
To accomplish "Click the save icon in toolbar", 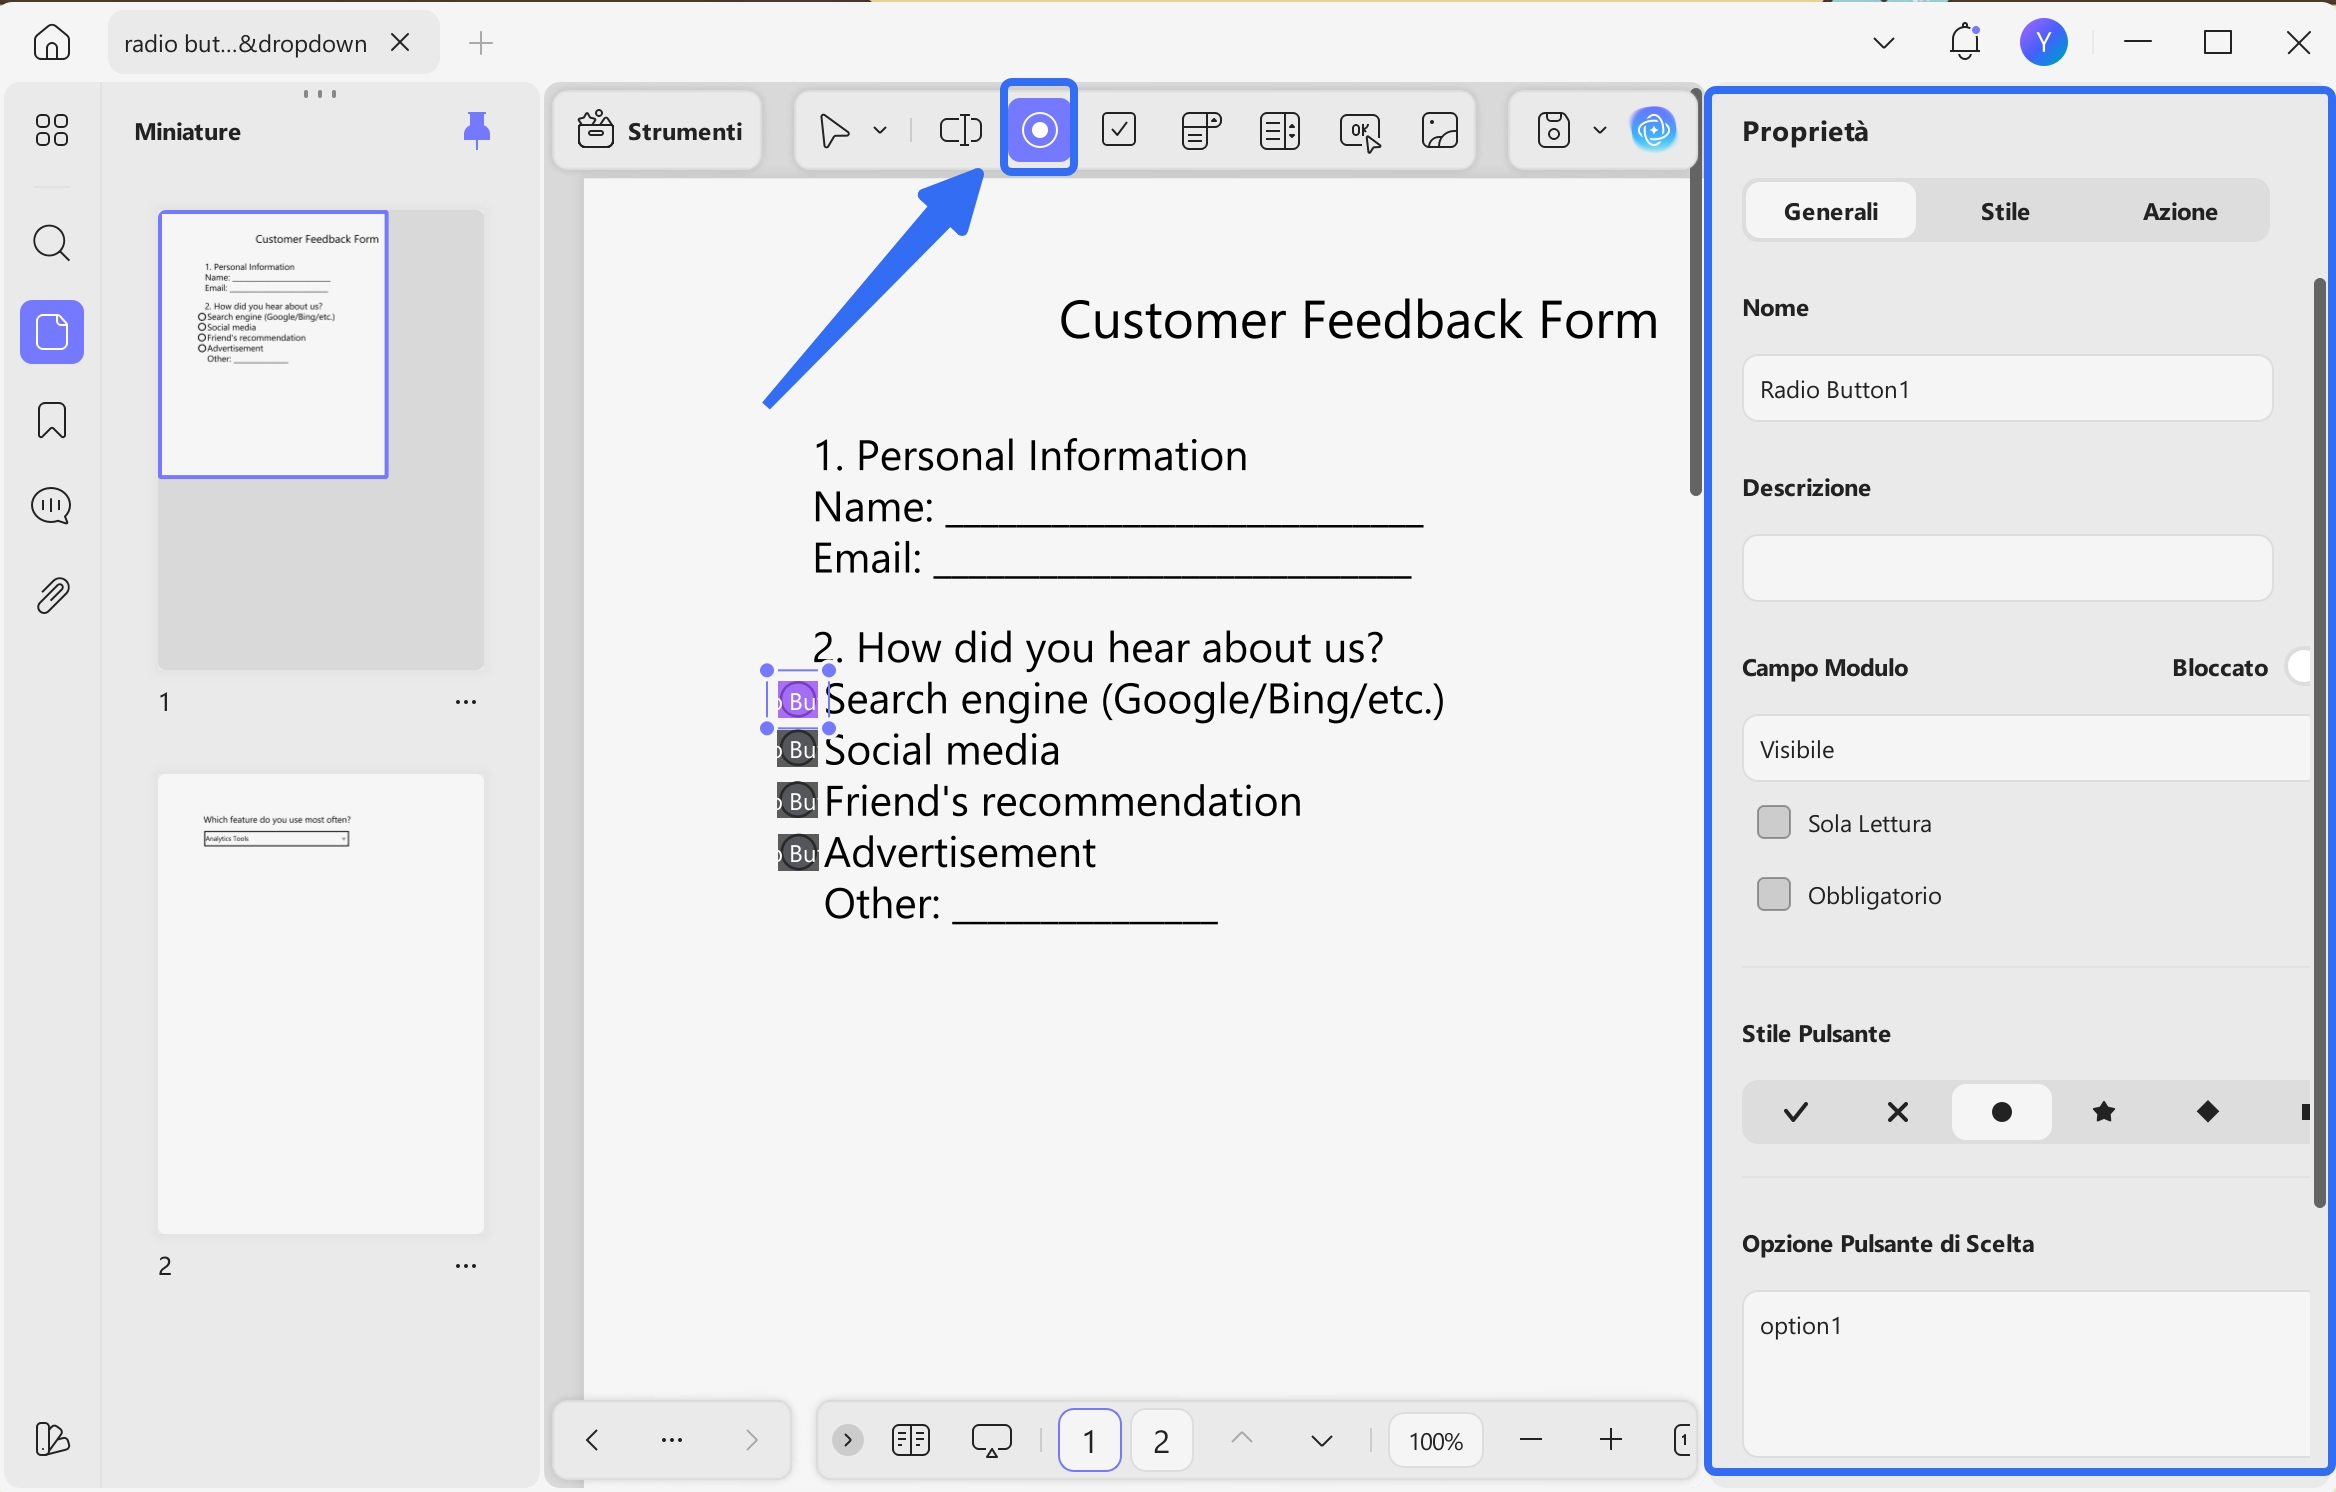I will pyautogui.click(x=1554, y=130).
